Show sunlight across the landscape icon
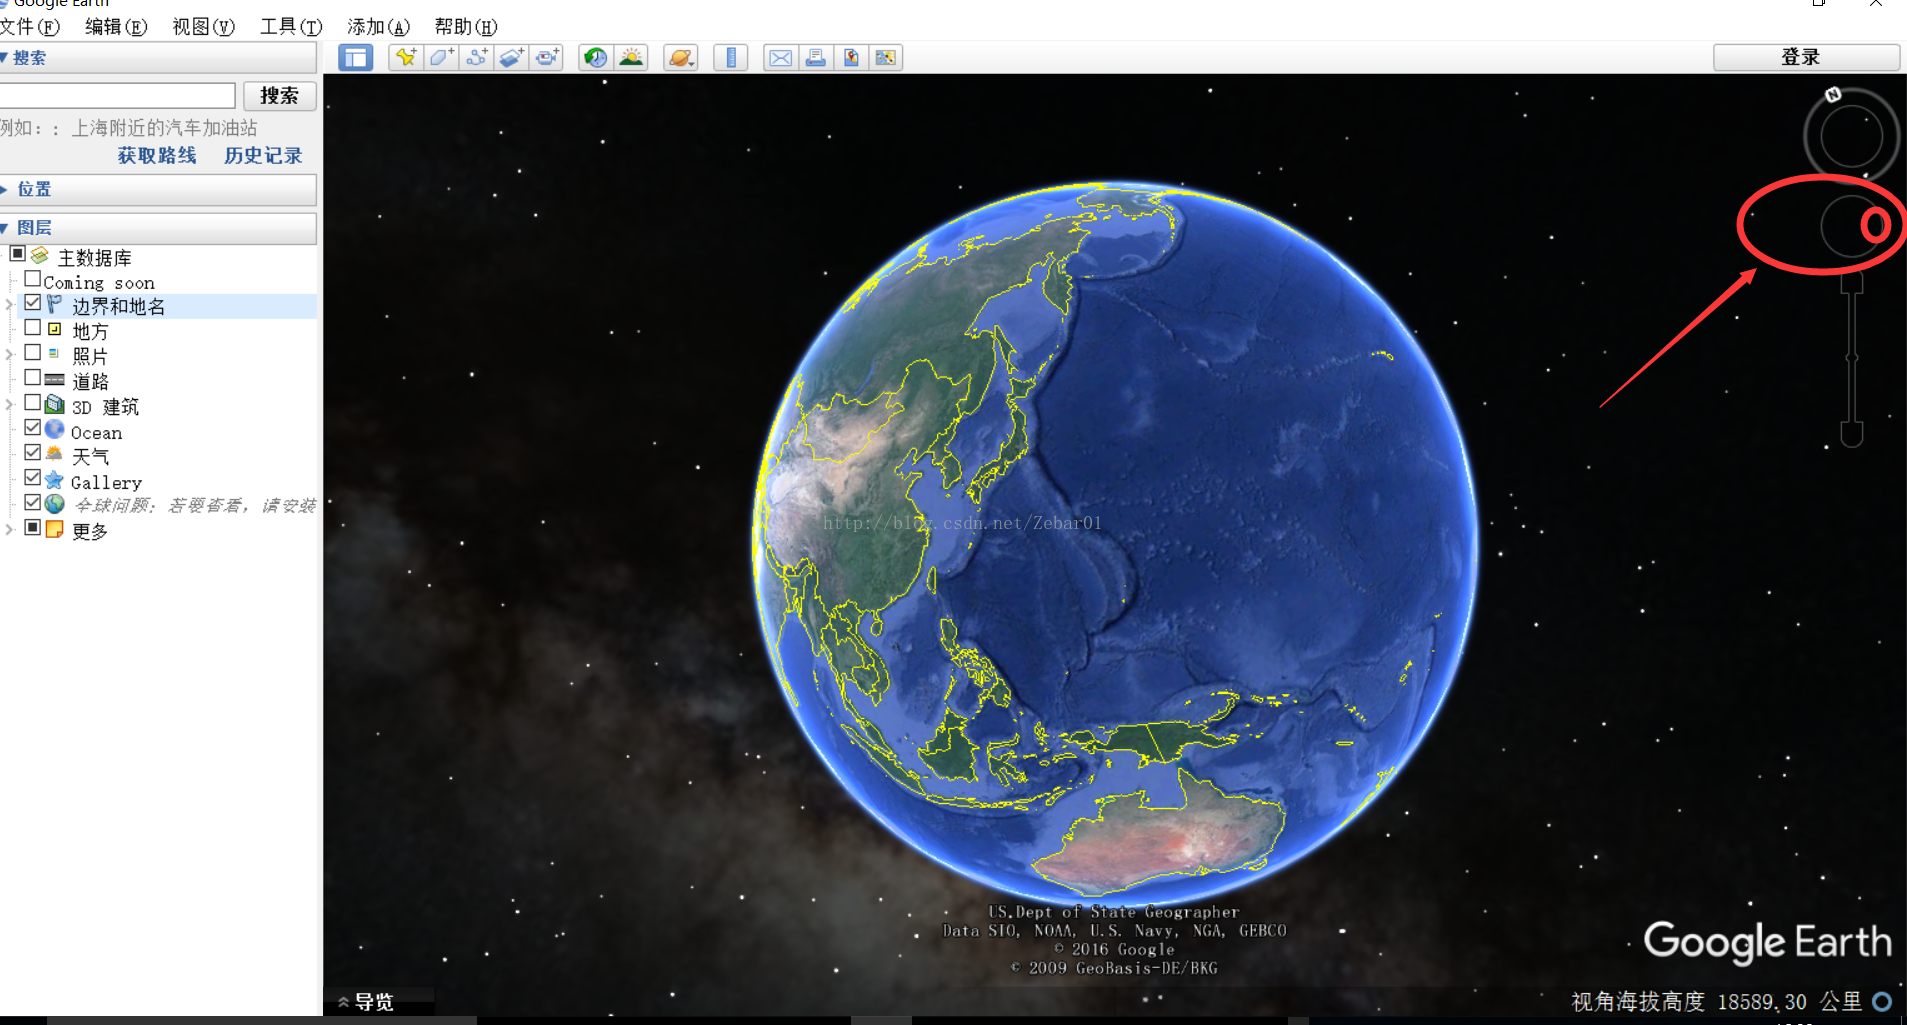This screenshot has height=1025, width=1907. coord(631,58)
